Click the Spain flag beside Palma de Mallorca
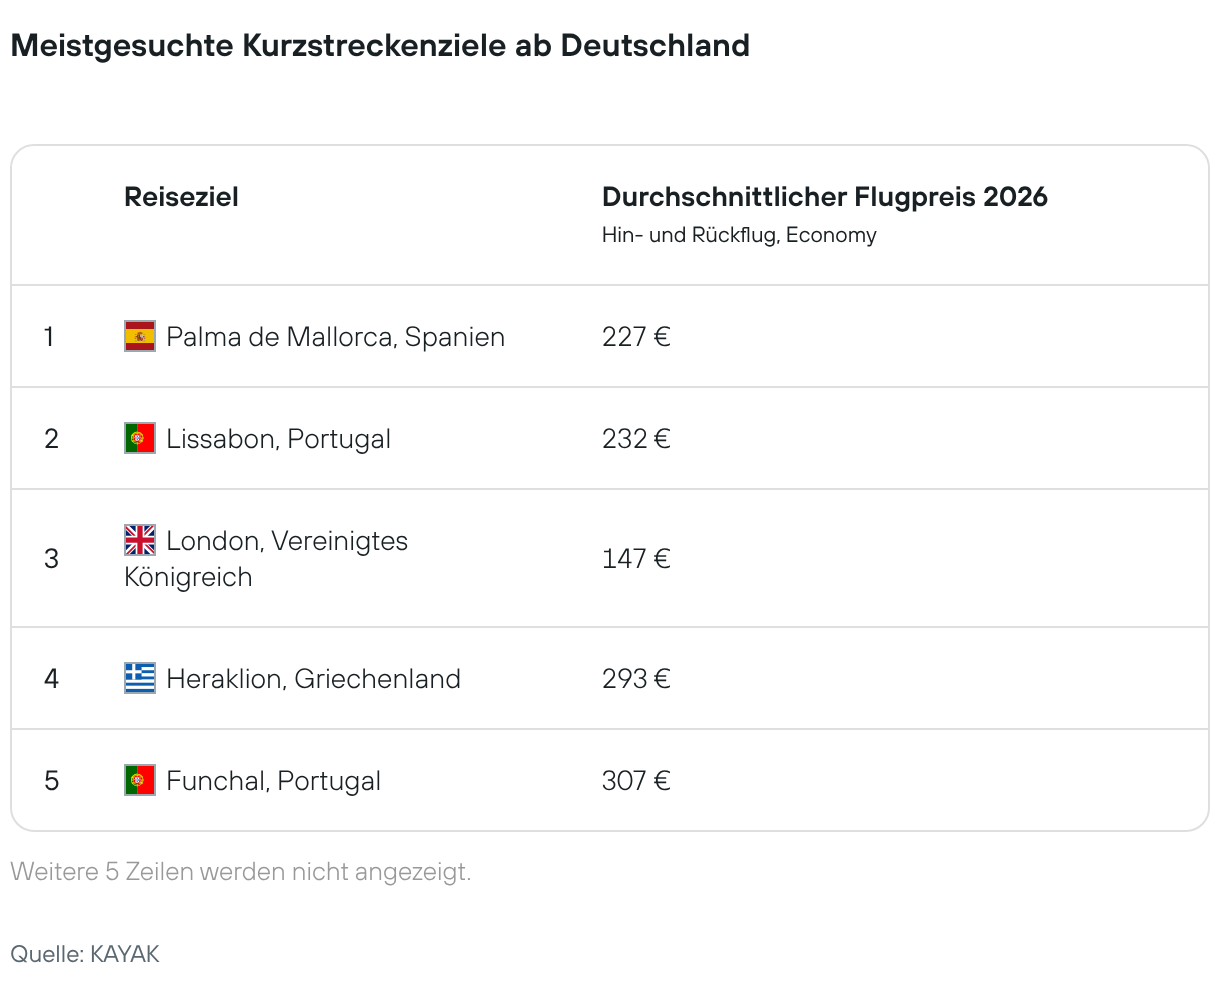Viewport: 1220px width, 982px height. (x=140, y=336)
